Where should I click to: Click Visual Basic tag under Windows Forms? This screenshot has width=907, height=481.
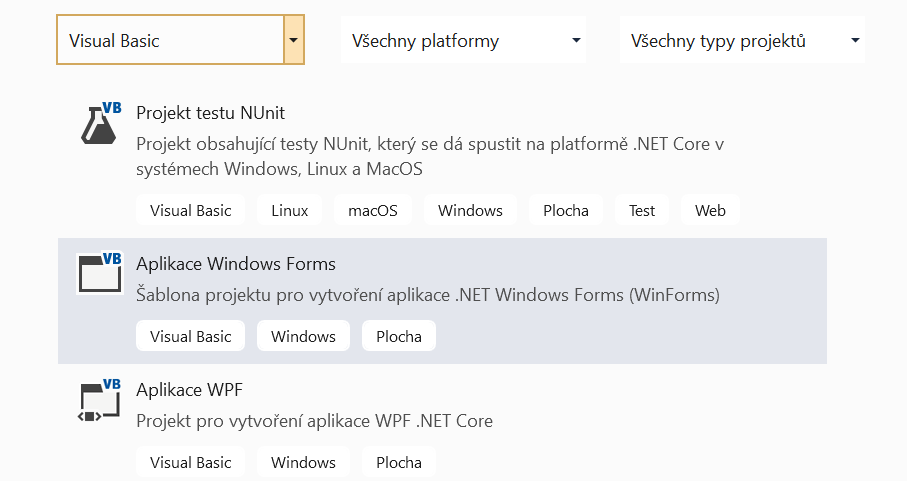(190, 336)
